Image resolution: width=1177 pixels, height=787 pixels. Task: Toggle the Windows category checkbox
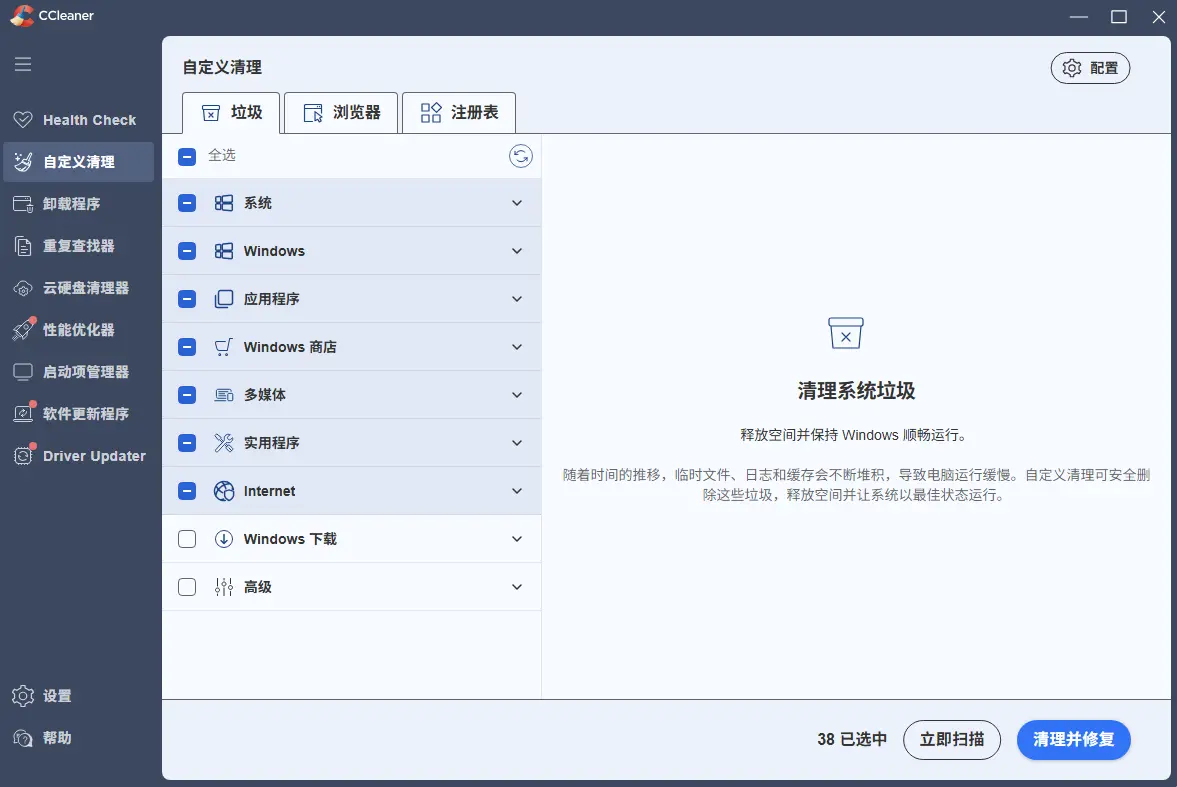tap(187, 251)
